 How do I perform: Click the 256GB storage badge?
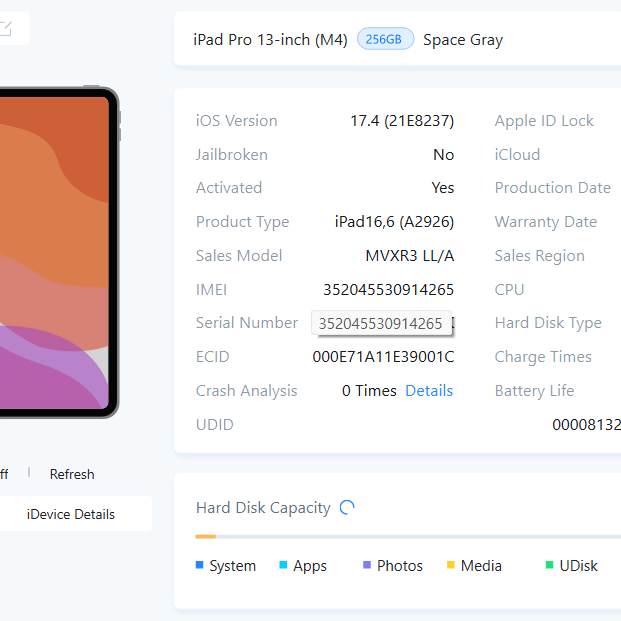(385, 39)
